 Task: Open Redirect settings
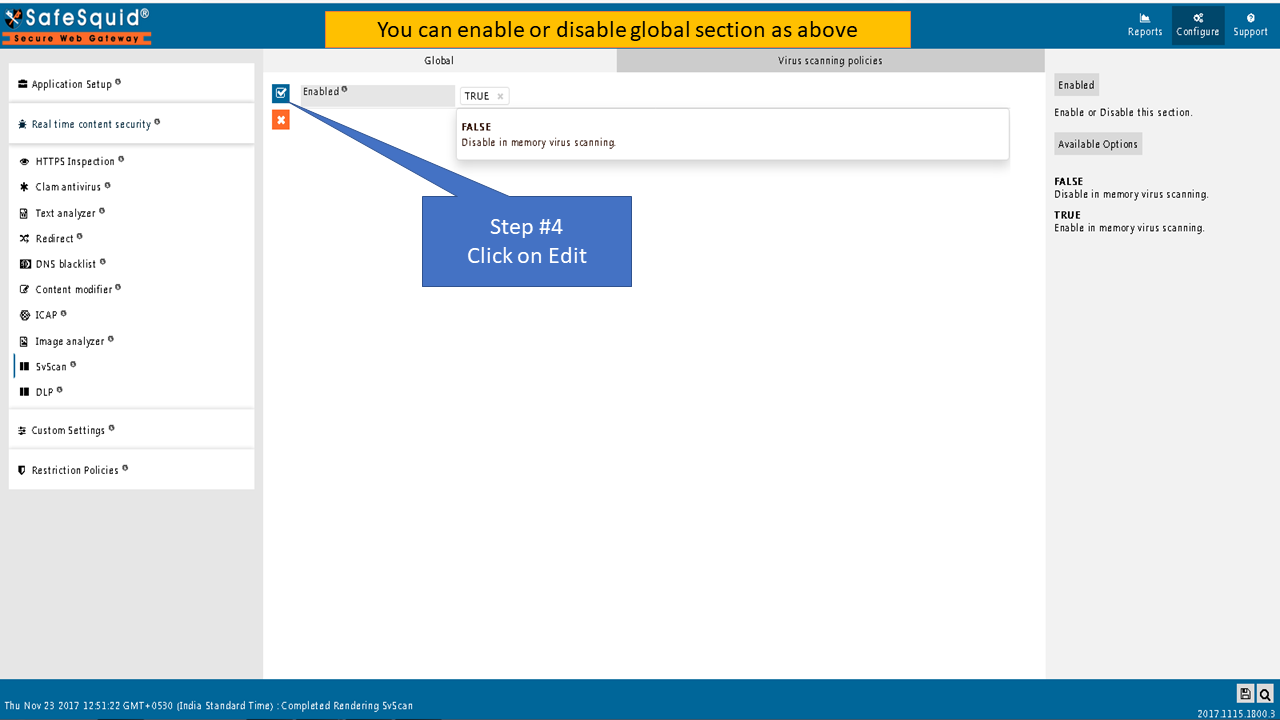pyautogui.click(x=54, y=239)
